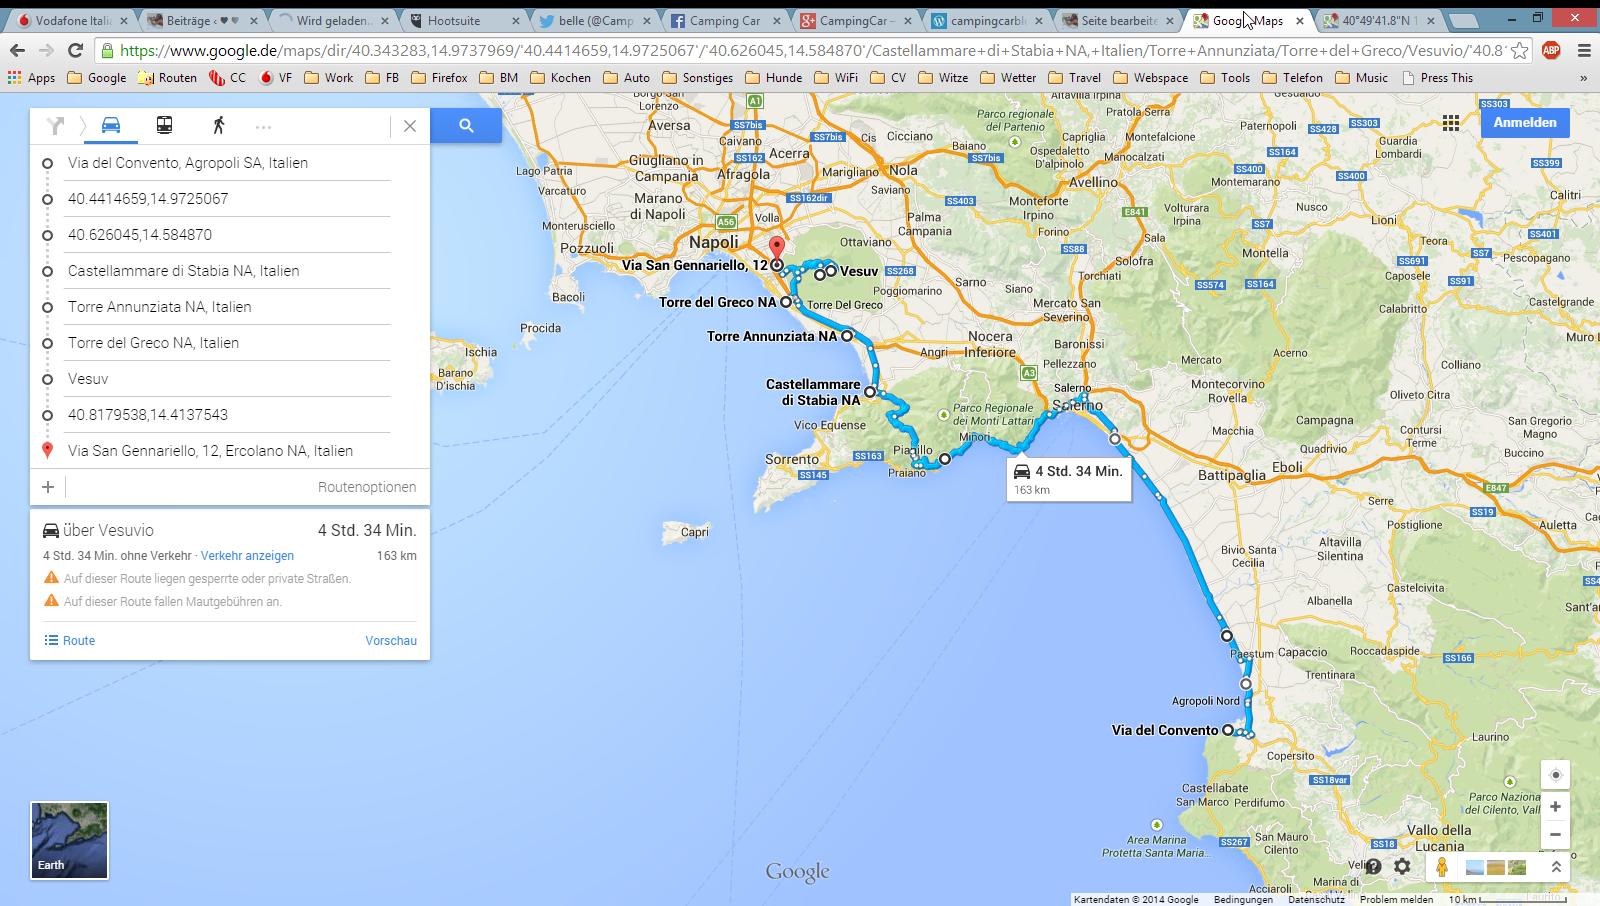Click the zoom in plus button
Screen dimensions: 1600x906
[1555, 806]
